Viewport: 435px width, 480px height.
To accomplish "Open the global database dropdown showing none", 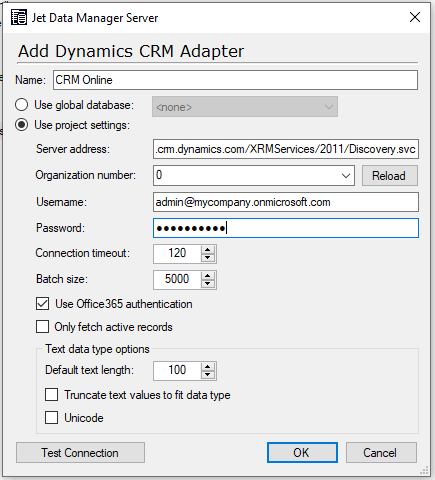I will tap(245, 107).
